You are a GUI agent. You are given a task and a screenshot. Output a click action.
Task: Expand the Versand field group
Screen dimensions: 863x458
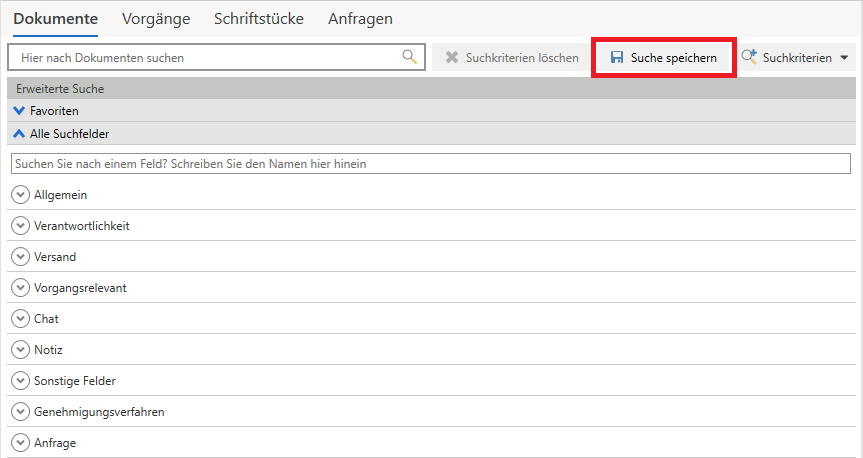[x=20, y=256]
